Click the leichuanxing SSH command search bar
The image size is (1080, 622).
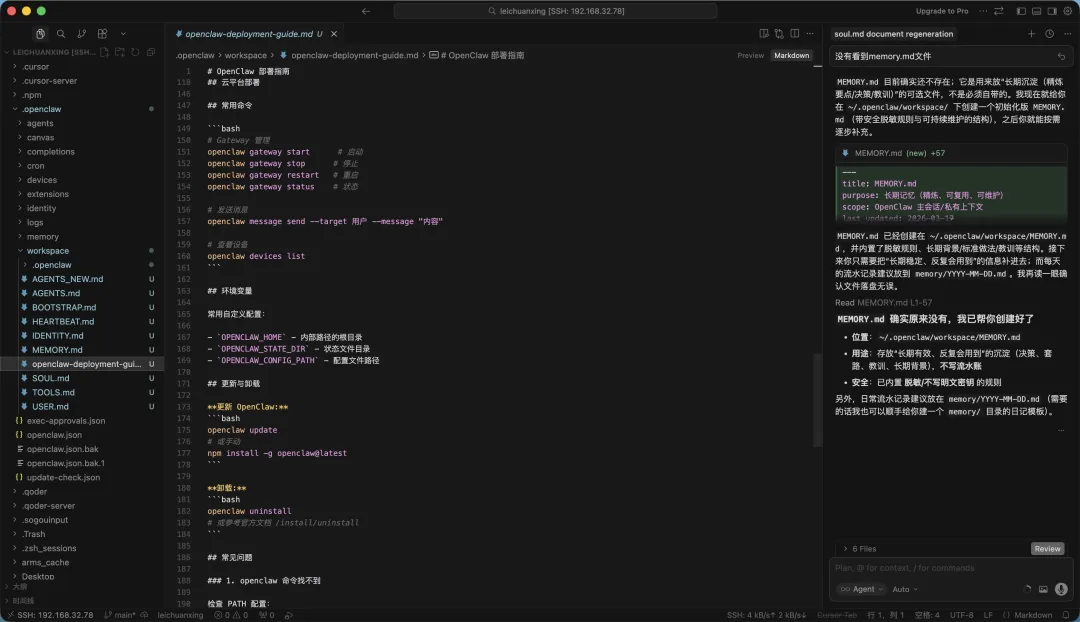[x=555, y=11]
